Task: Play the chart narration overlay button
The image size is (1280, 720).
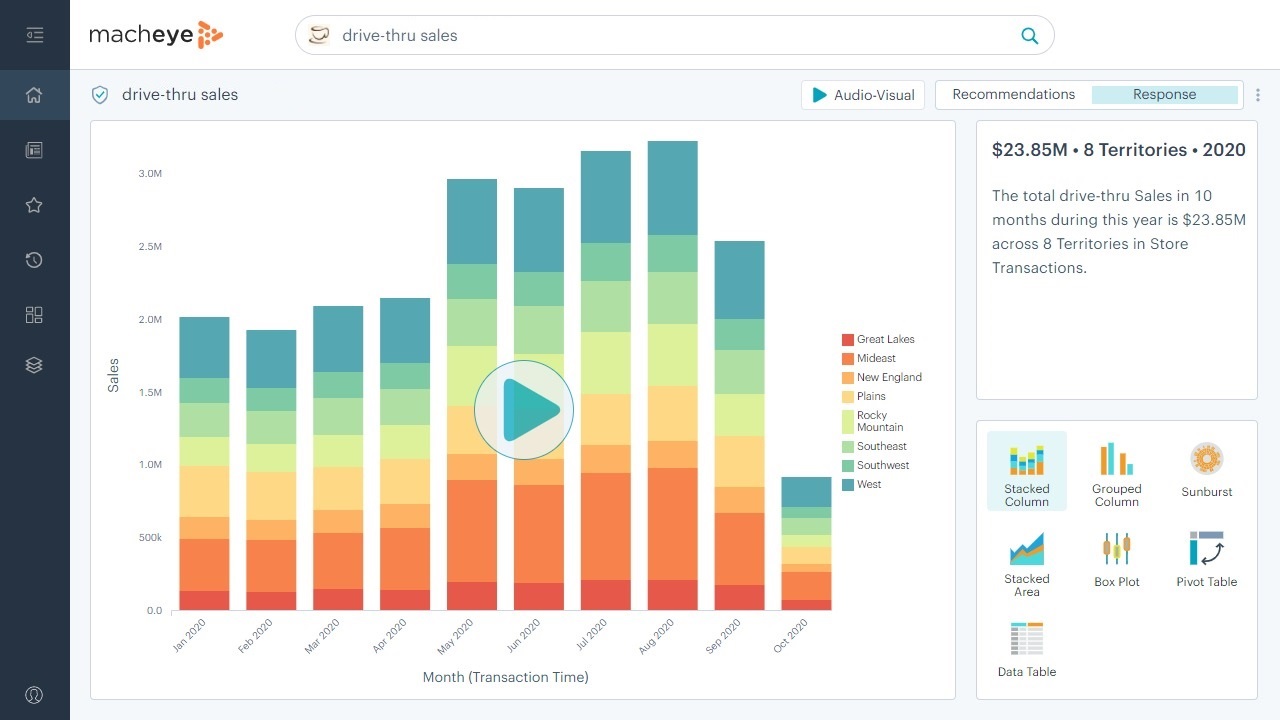Action: (523, 410)
